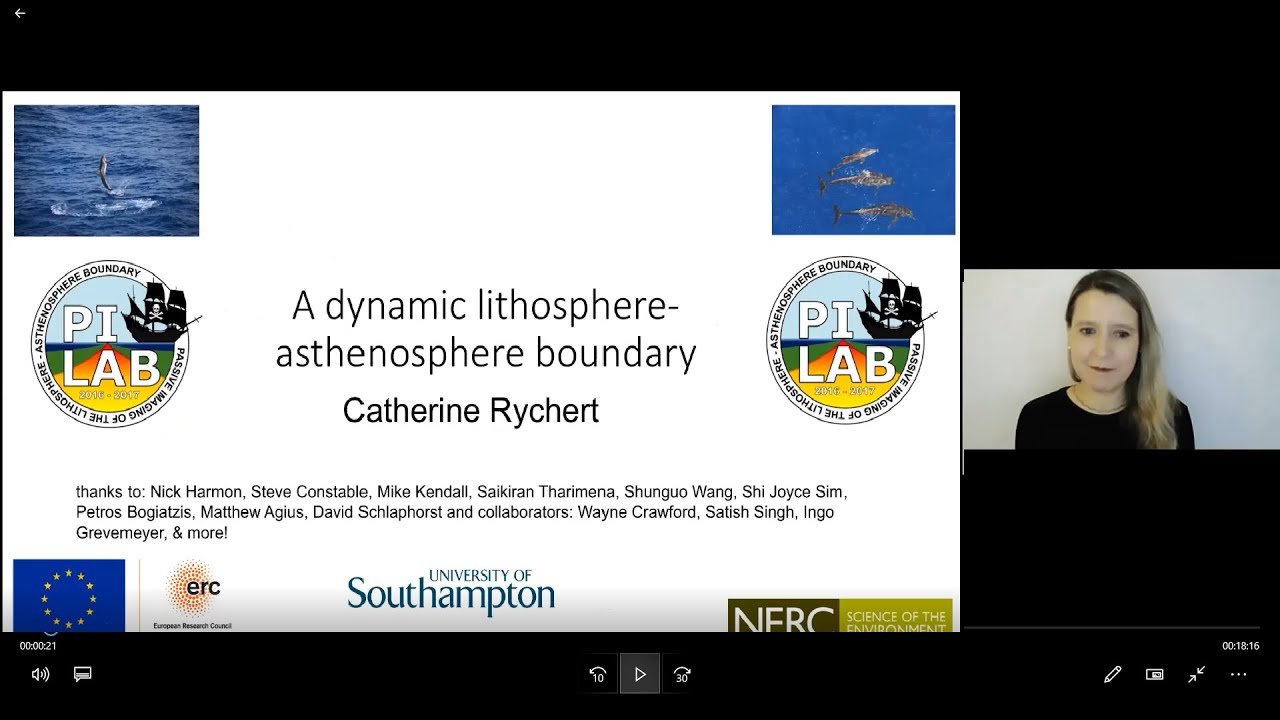Play the video
1280x720 pixels.
(640, 674)
